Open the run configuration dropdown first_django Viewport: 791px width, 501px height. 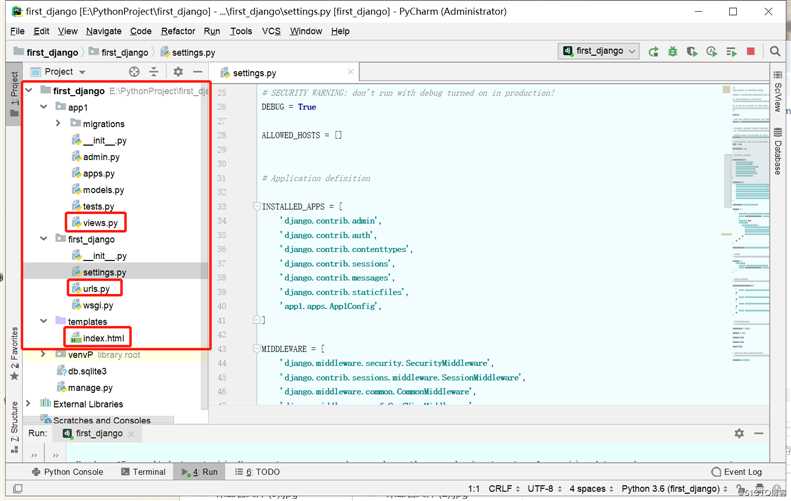(599, 51)
